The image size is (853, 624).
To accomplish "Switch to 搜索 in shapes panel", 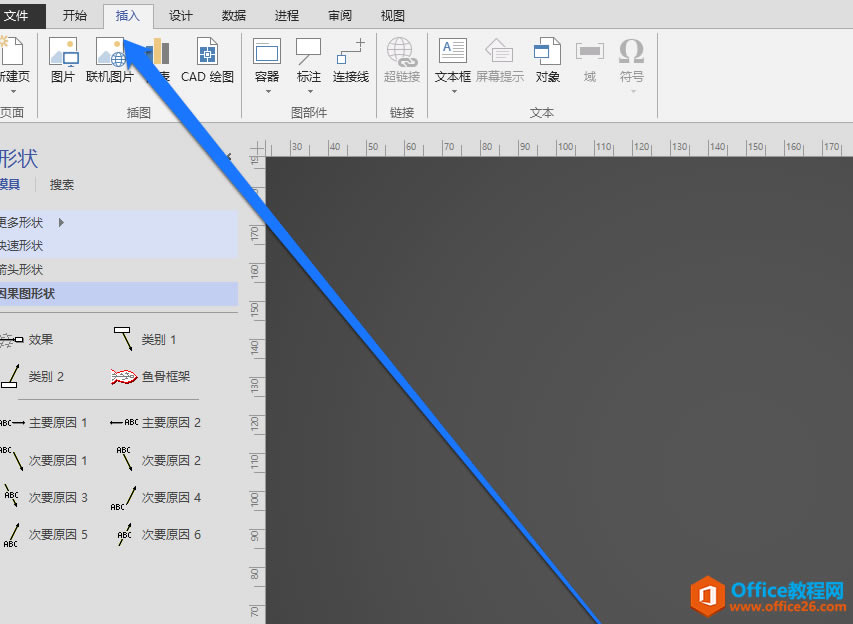I will (62, 185).
